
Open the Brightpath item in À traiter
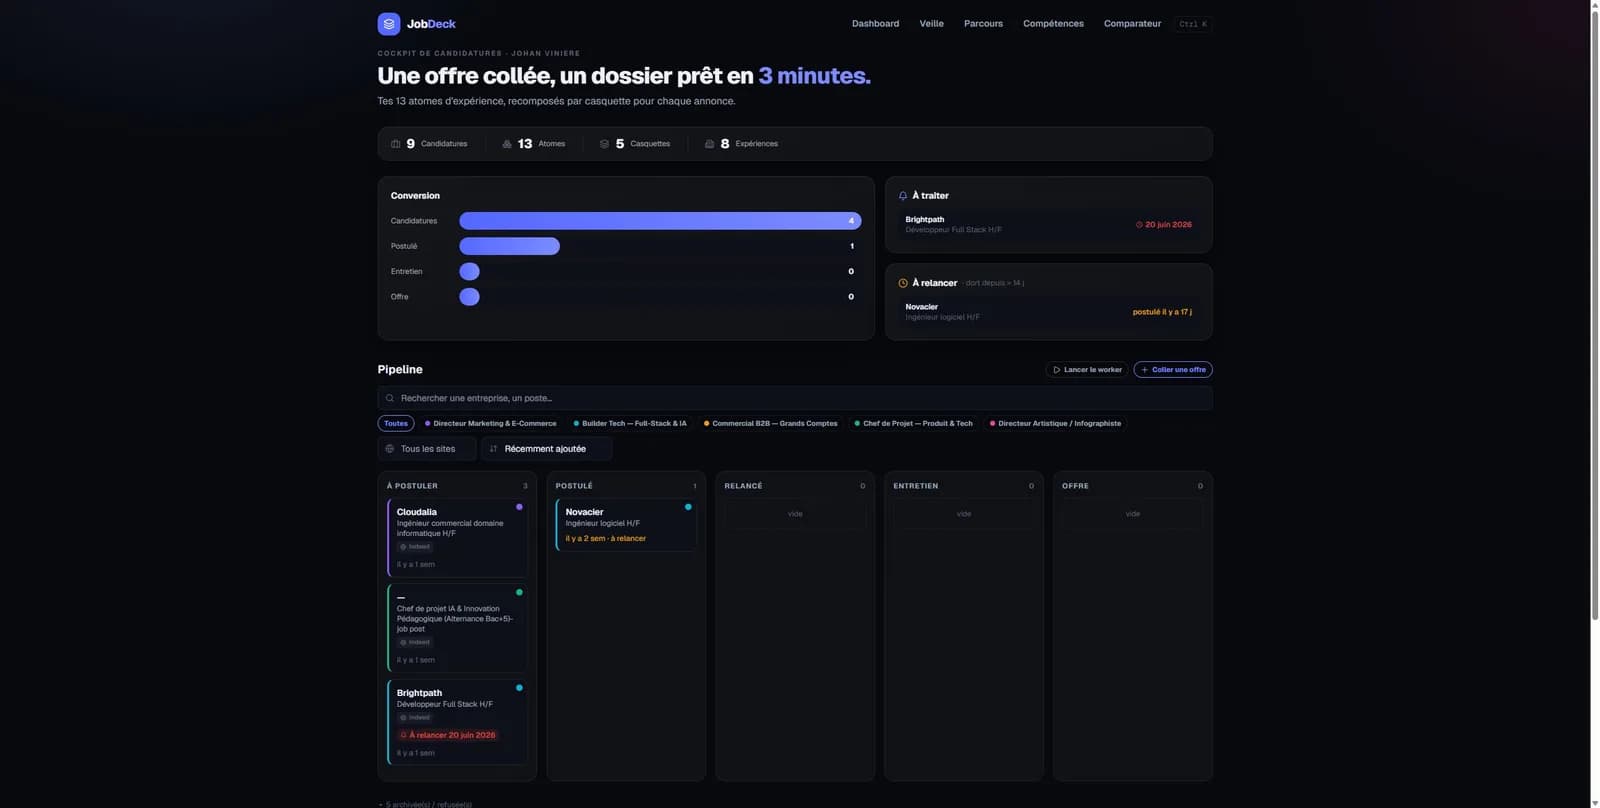[x=1048, y=225]
